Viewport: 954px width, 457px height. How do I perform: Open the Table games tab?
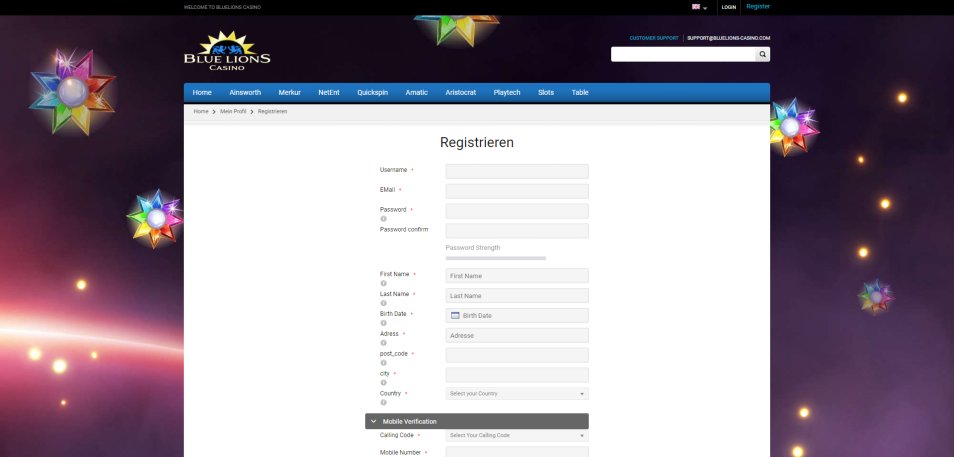click(580, 92)
